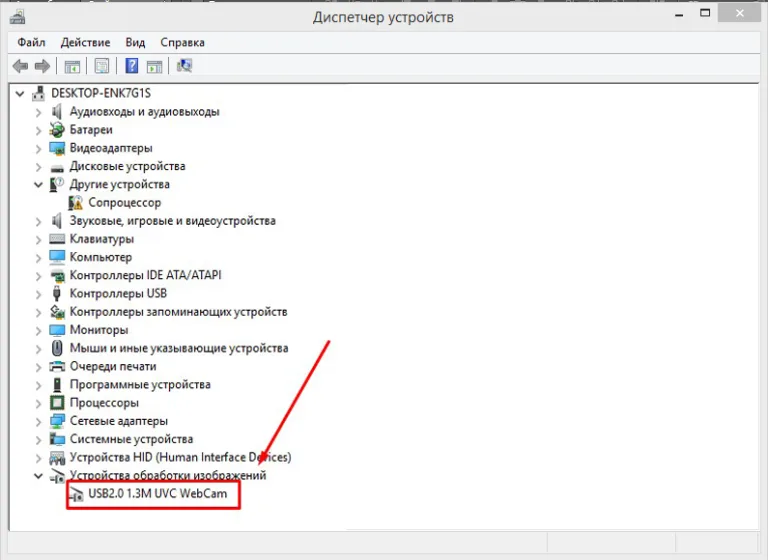The image size is (768, 560).
Task: Show or hide console tree toolbar icon
Action: [72, 66]
